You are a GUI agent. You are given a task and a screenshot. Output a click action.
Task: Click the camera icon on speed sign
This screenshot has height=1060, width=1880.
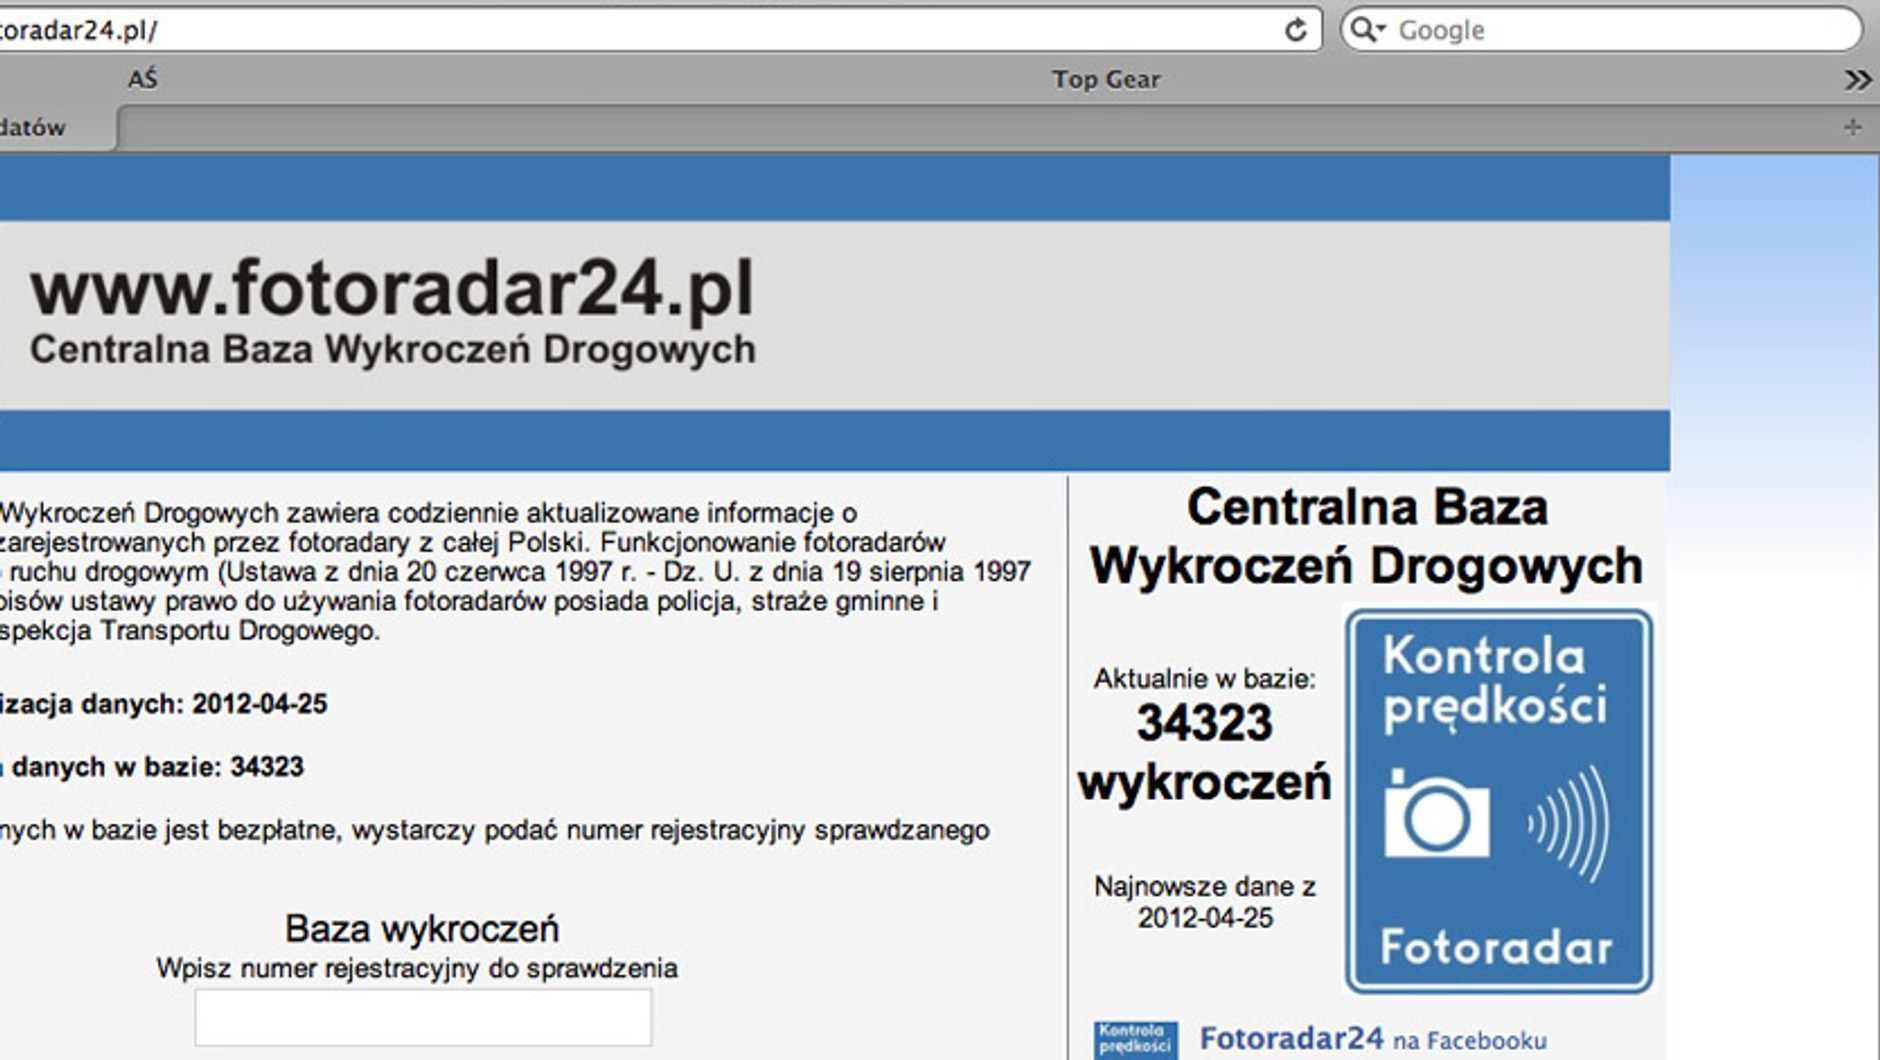[1436, 814]
